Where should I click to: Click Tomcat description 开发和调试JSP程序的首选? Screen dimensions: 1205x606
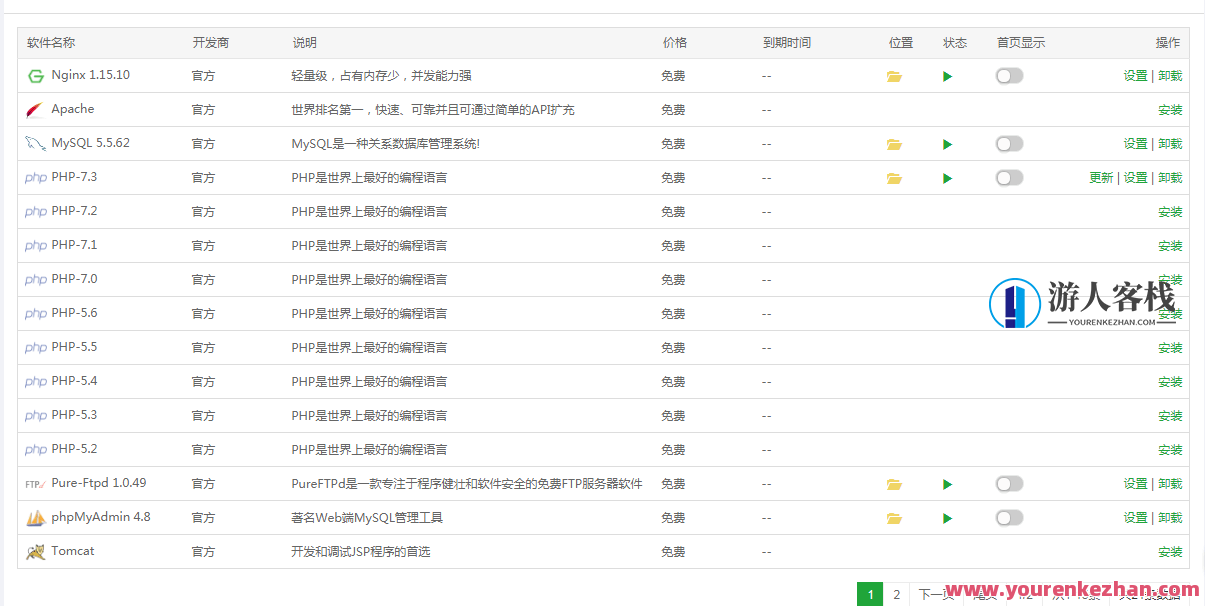pyautogui.click(x=361, y=552)
